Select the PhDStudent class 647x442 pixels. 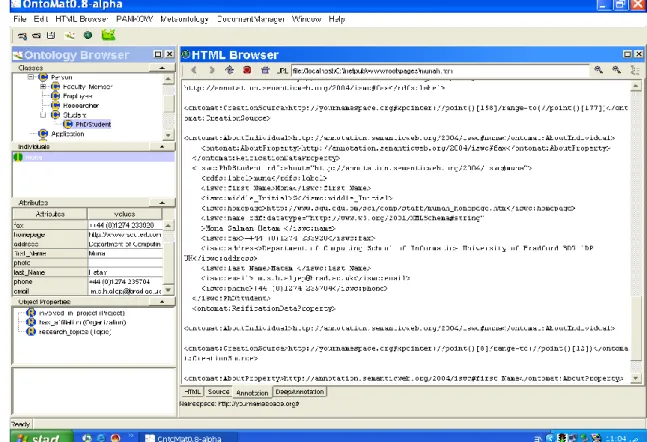pyautogui.click(x=93, y=124)
